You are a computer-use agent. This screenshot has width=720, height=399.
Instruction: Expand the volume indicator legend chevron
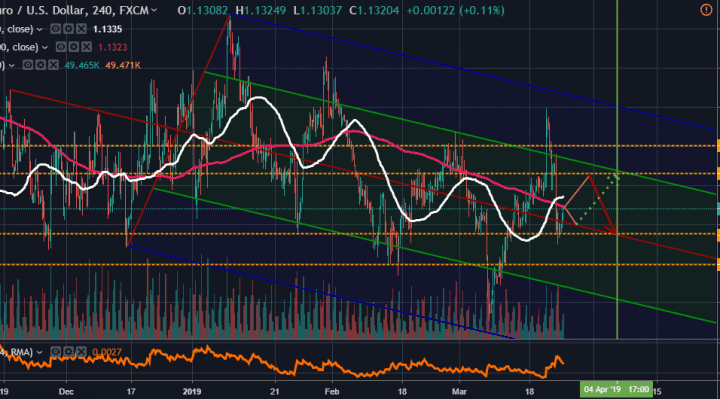coord(12,66)
